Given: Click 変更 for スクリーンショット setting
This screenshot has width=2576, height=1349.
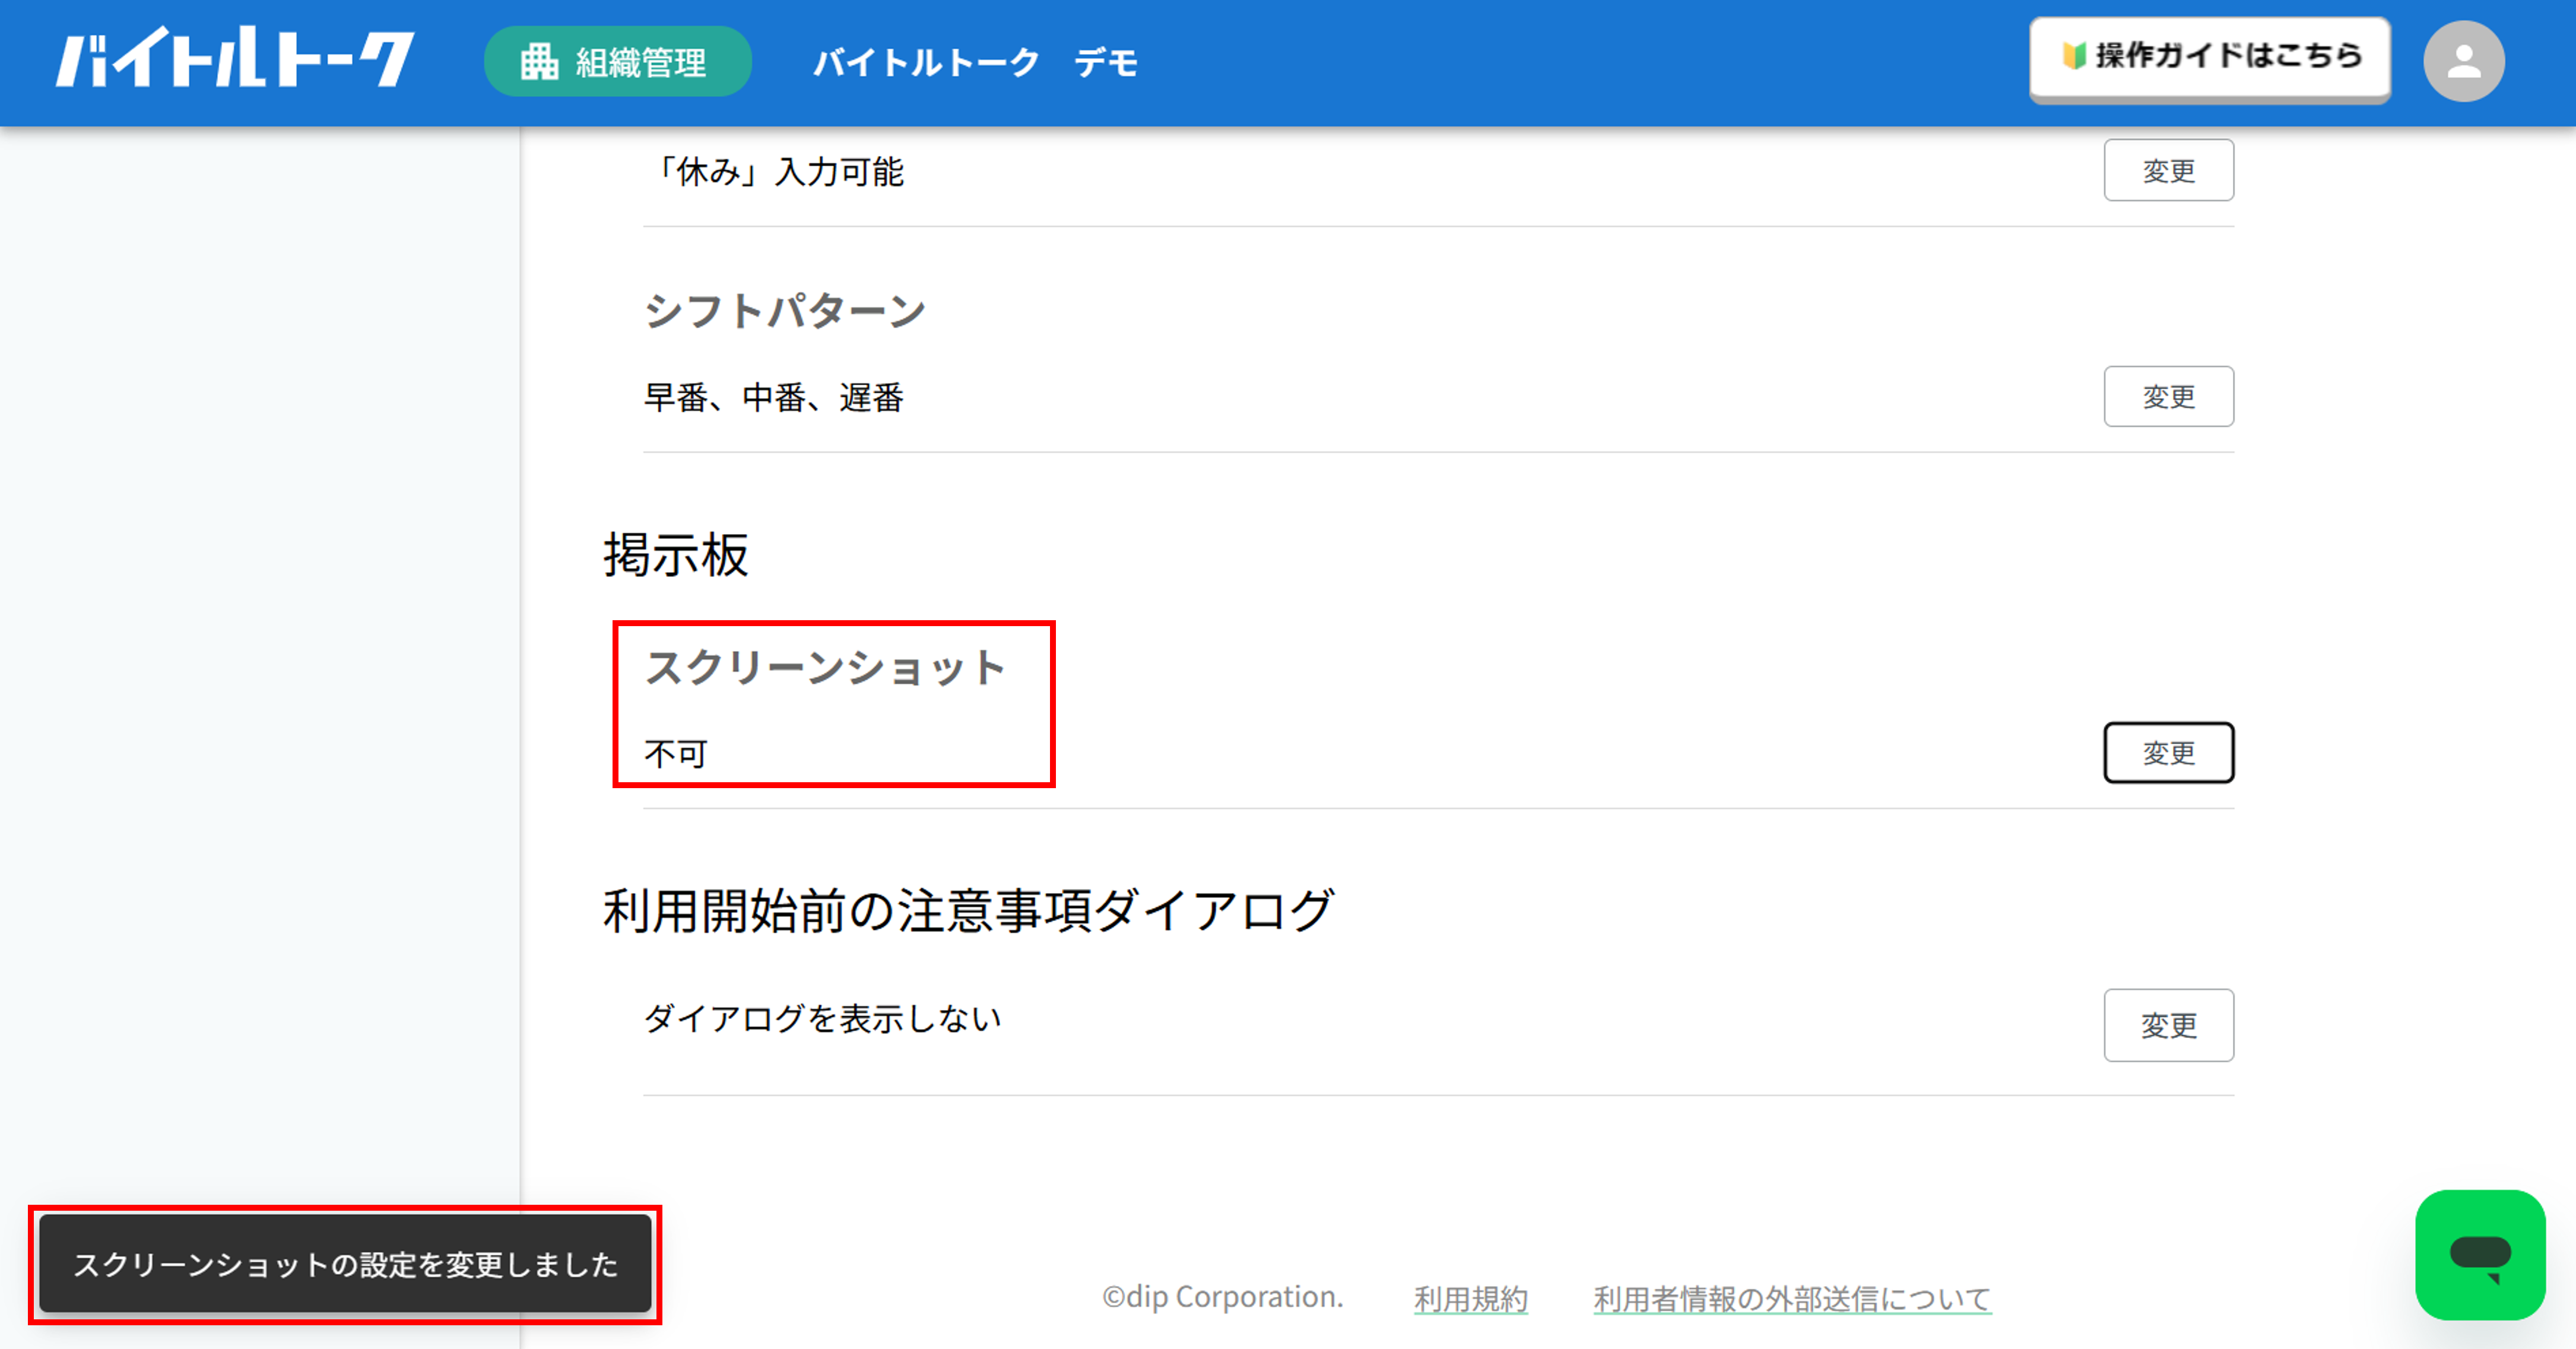Looking at the screenshot, I should click(2168, 753).
